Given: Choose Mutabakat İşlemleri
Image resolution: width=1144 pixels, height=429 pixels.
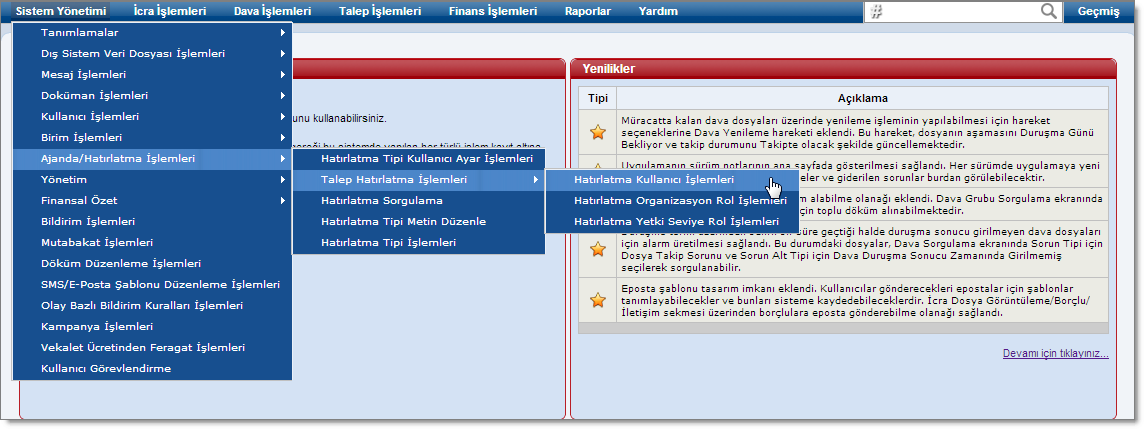Looking at the screenshot, I should 152,242.
